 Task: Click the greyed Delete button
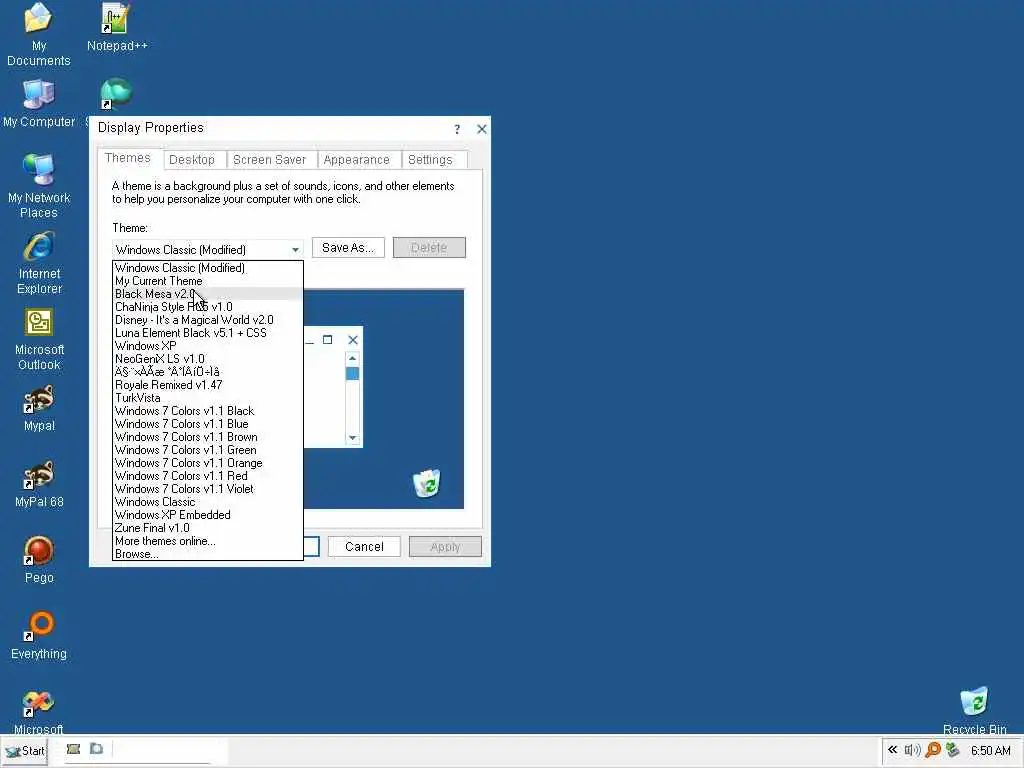click(429, 248)
